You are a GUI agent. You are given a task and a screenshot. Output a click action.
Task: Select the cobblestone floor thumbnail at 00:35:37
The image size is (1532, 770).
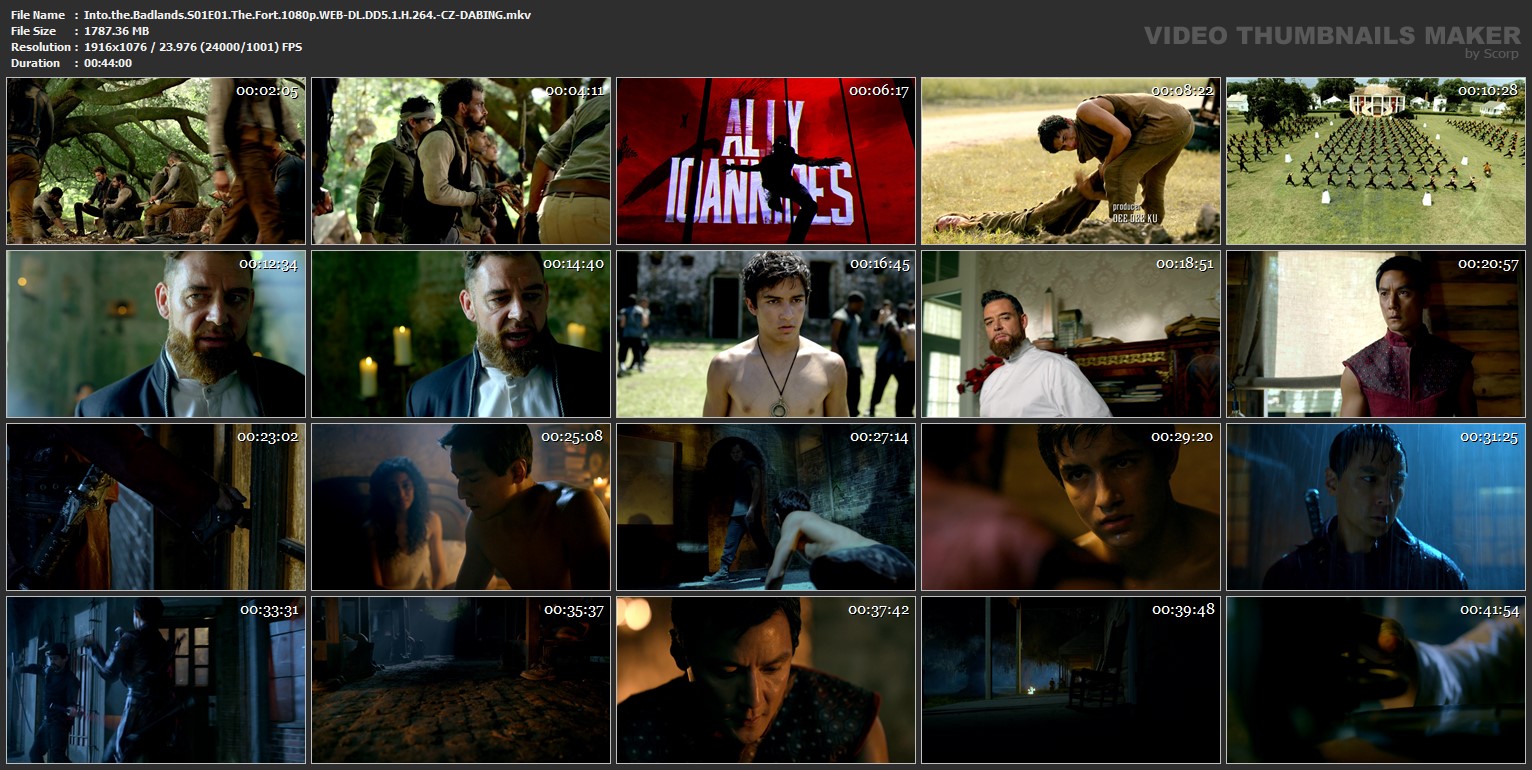pyautogui.click(x=461, y=680)
